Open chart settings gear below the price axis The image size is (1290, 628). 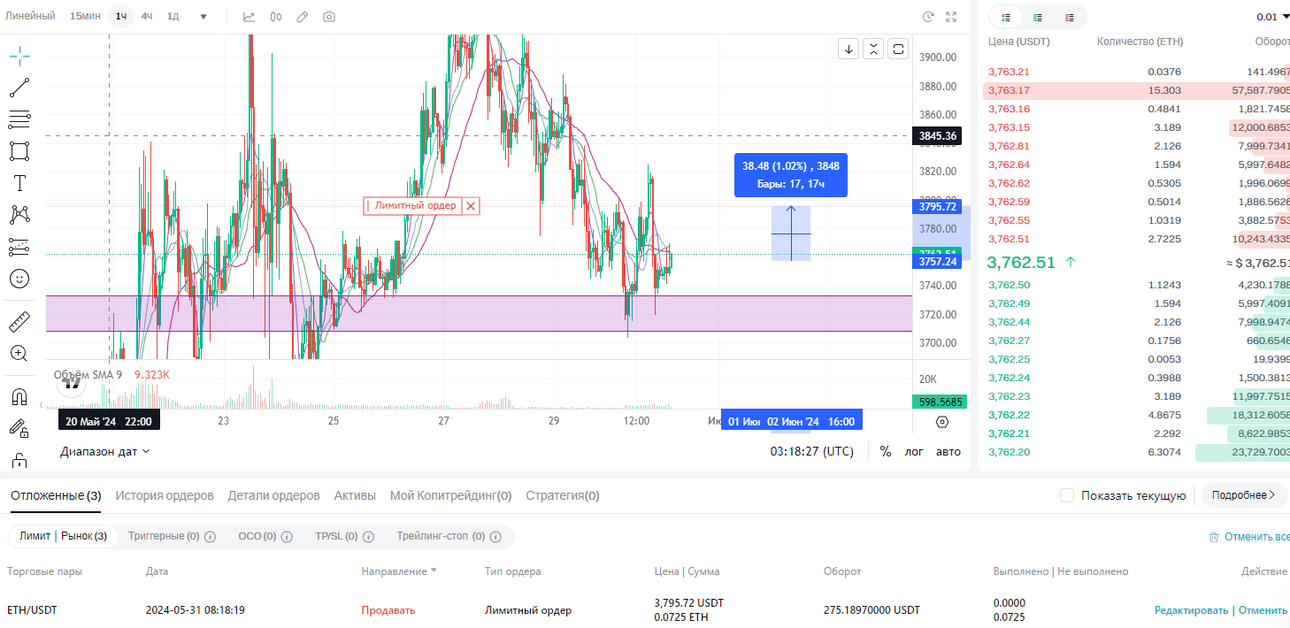pos(942,422)
